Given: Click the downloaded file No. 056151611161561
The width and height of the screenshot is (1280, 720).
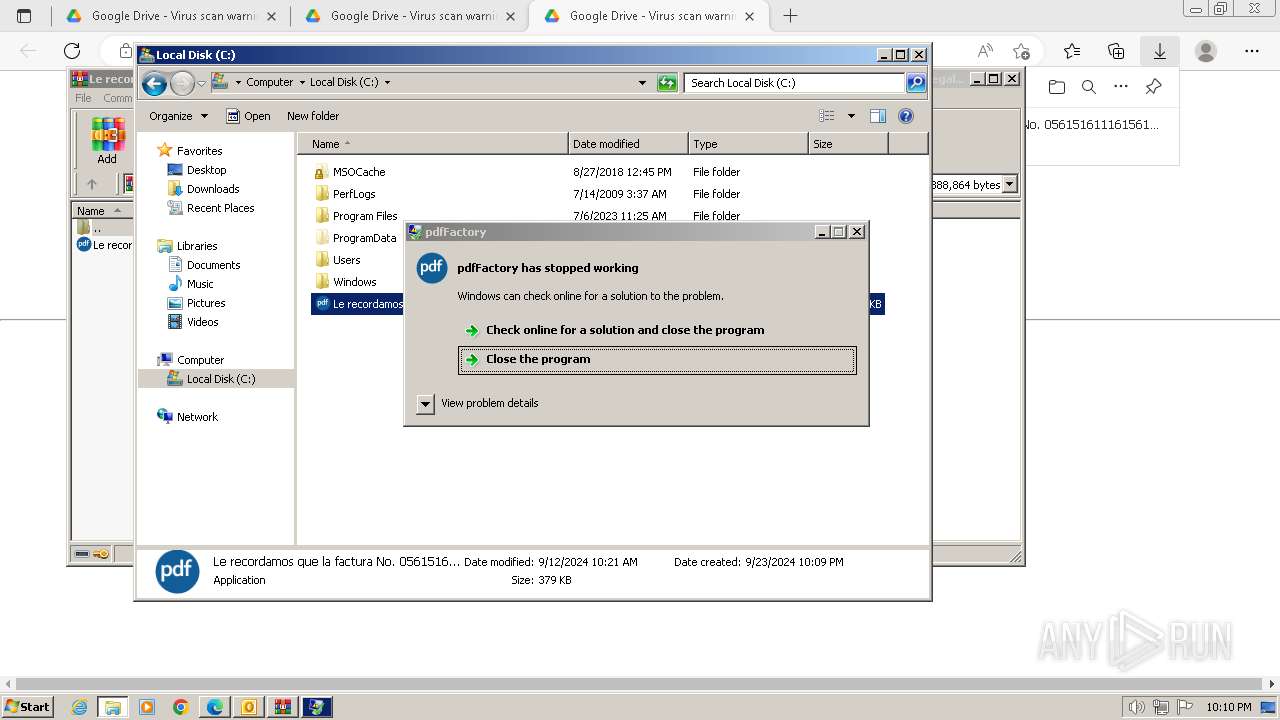Looking at the screenshot, I should click(1091, 125).
